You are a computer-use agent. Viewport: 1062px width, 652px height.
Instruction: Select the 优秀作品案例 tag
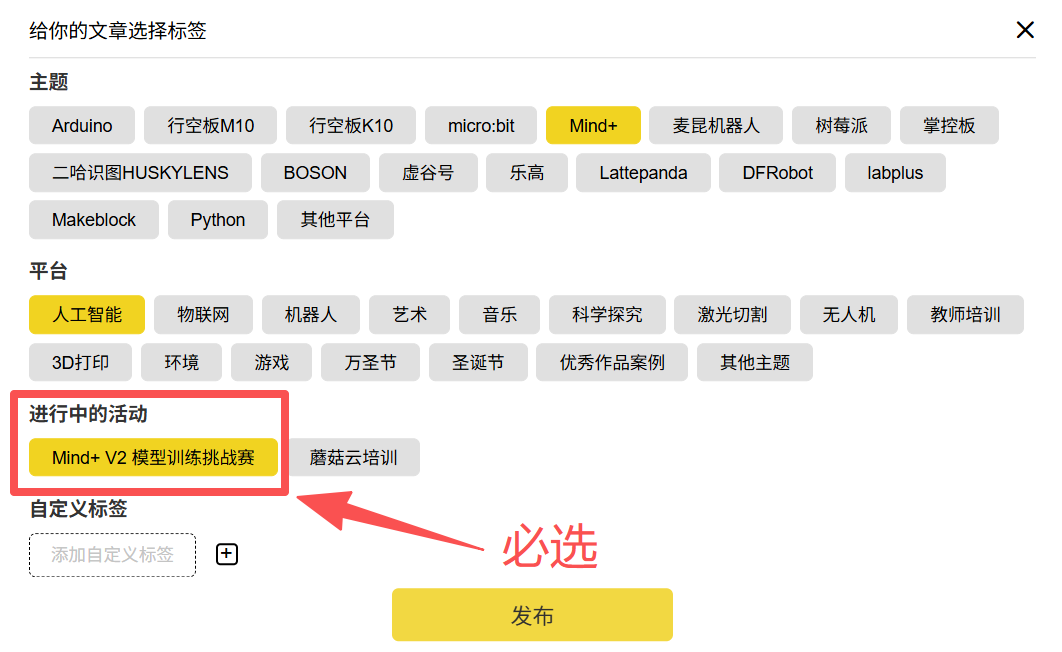(612, 362)
